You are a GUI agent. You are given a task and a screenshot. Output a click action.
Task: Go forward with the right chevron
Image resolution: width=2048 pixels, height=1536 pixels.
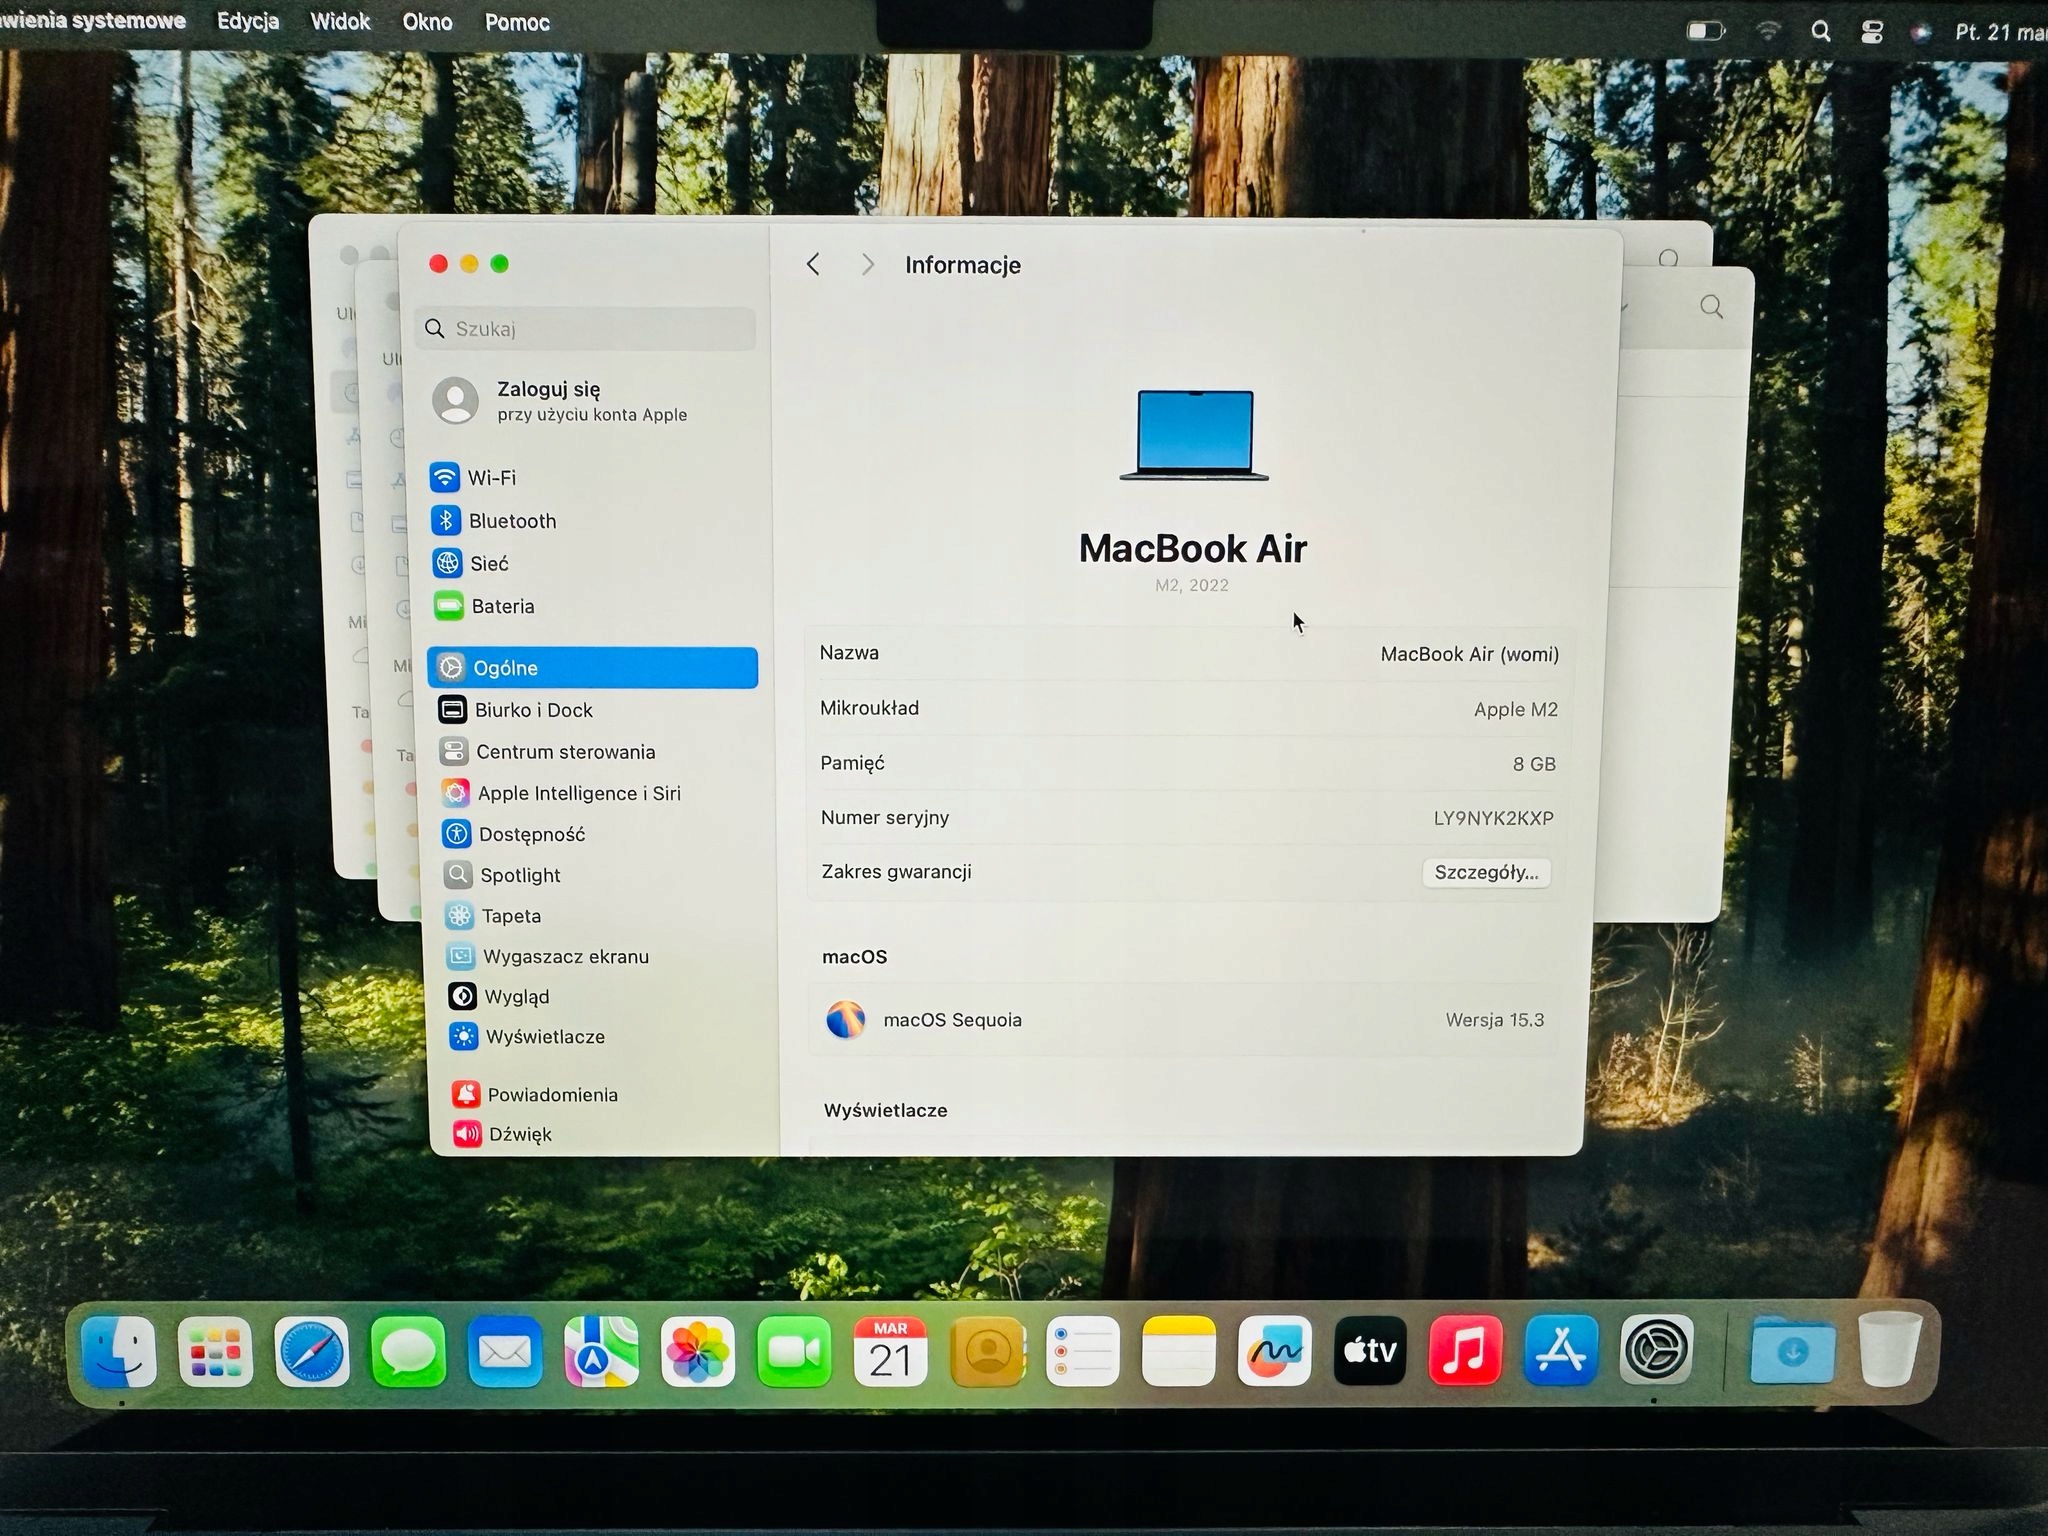click(867, 264)
